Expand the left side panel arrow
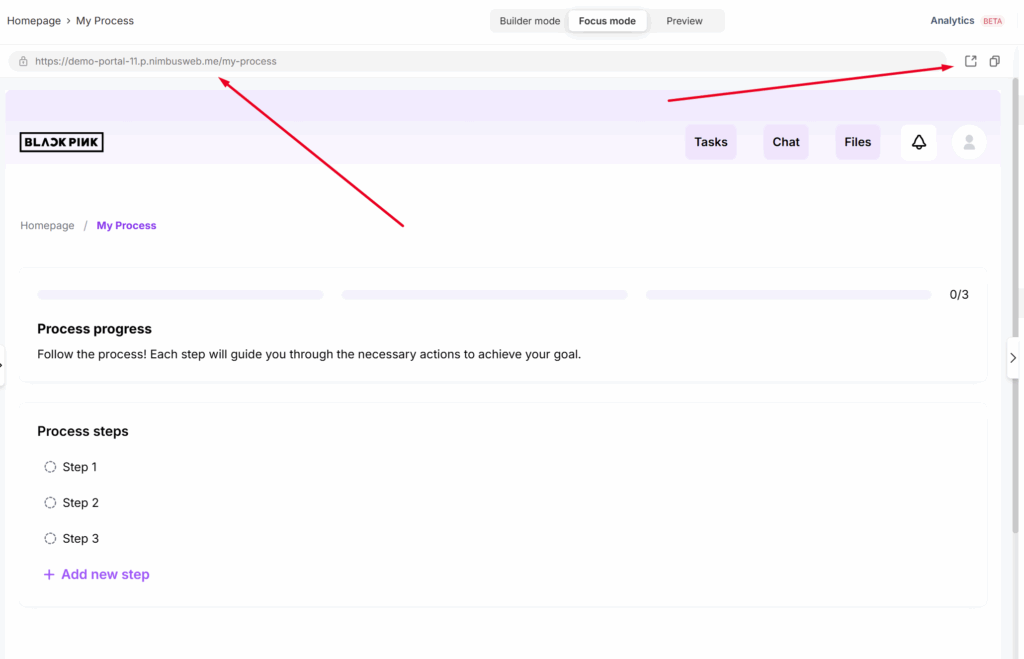1024x659 pixels. point(3,365)
